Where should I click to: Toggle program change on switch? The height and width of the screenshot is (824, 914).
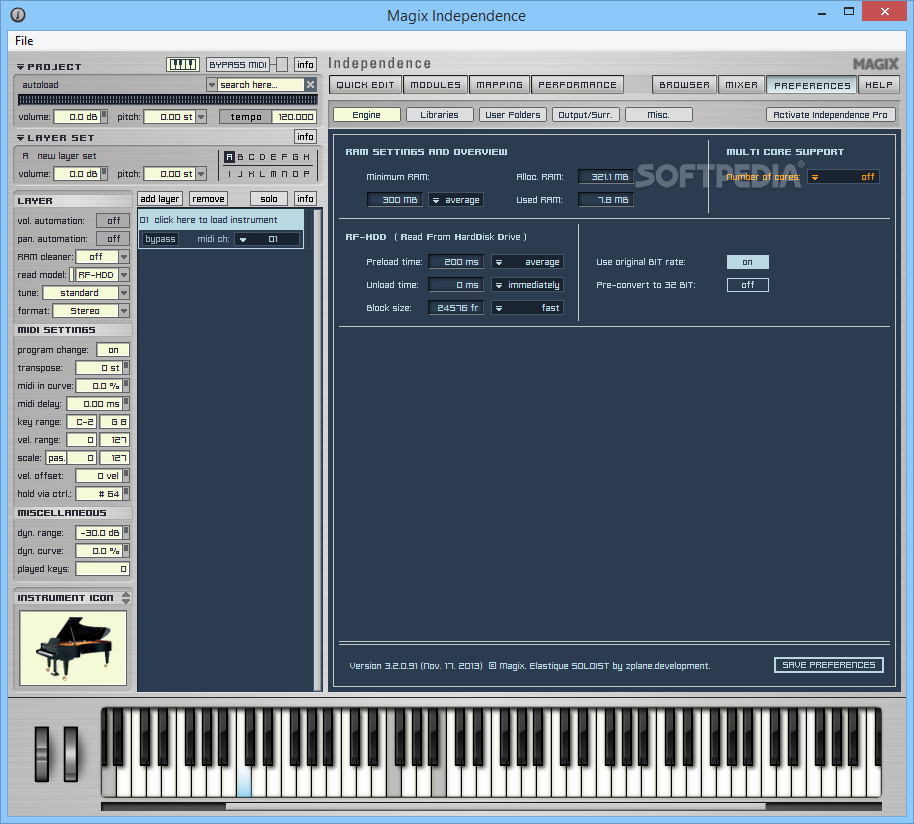[113, 350]
